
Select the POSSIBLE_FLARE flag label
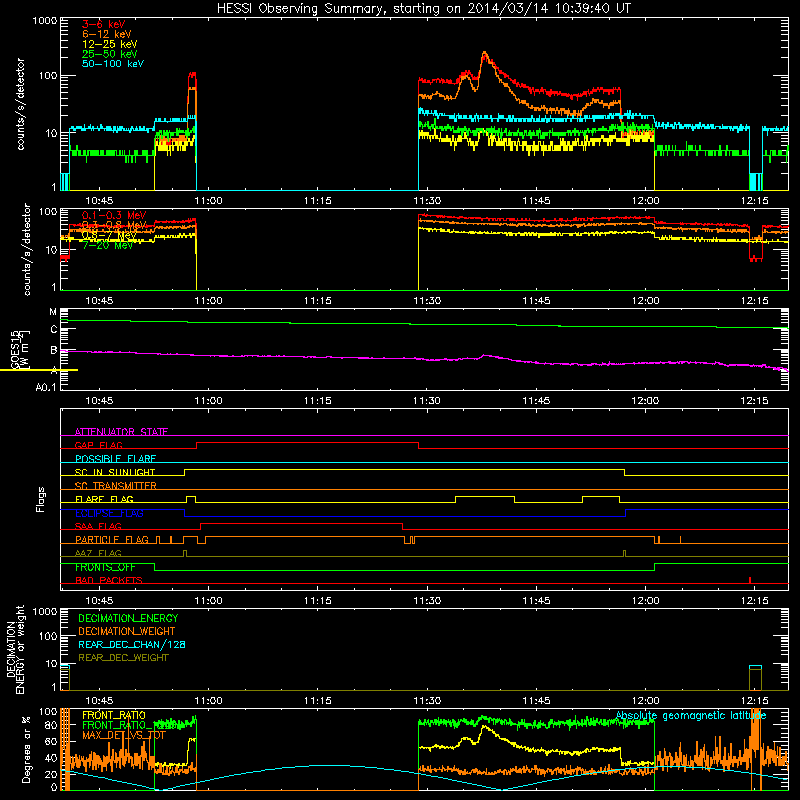[x=115, y=459]
